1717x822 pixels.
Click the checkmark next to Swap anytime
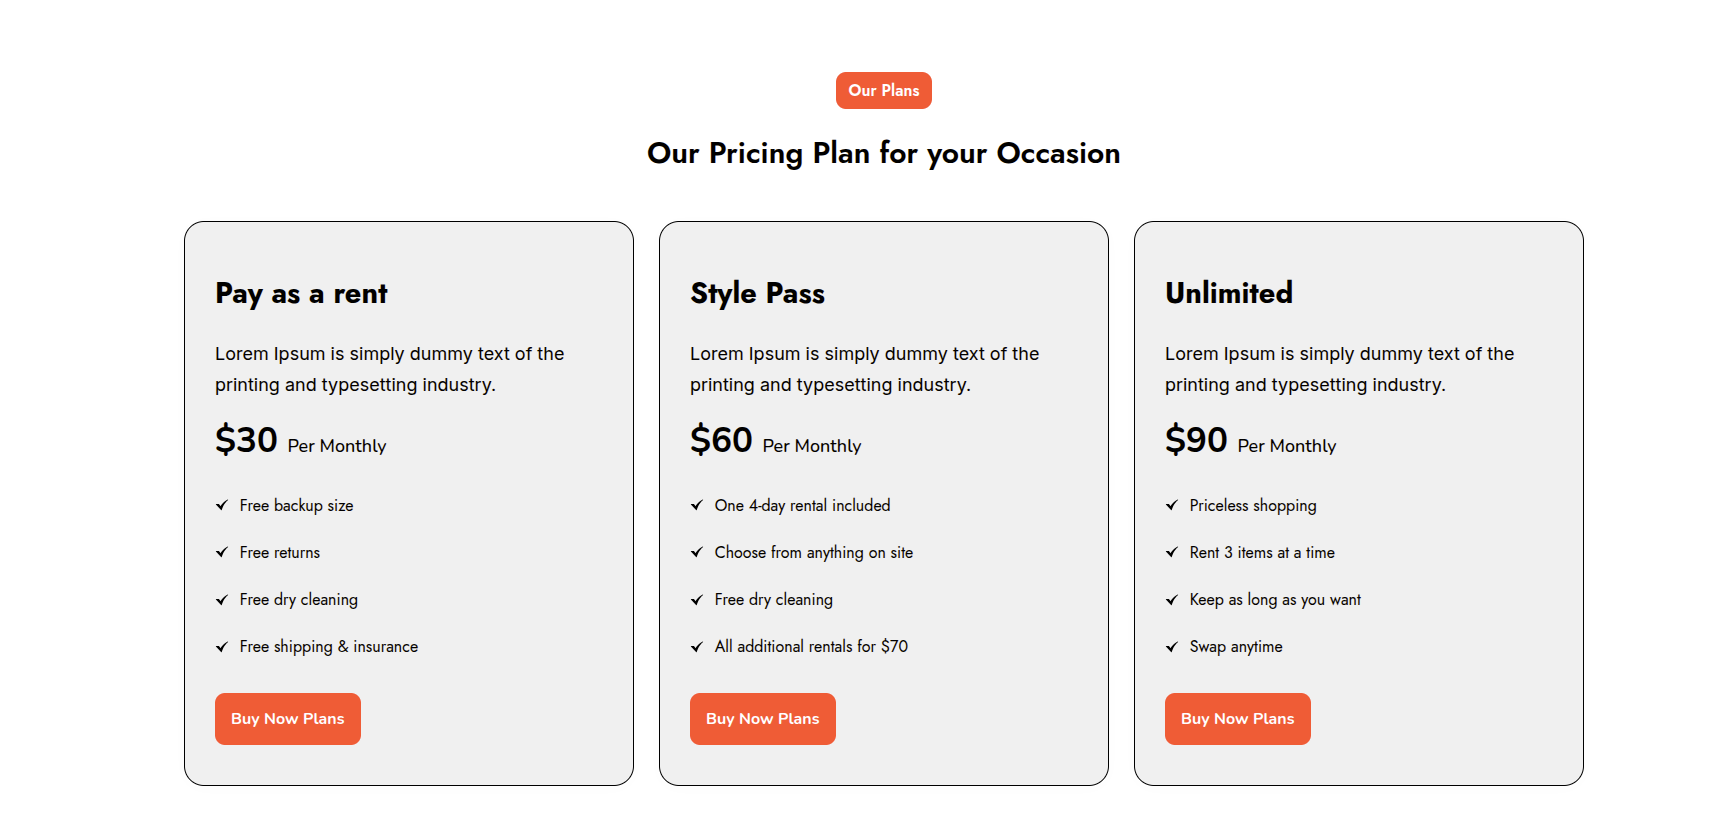pos(1172,647)
